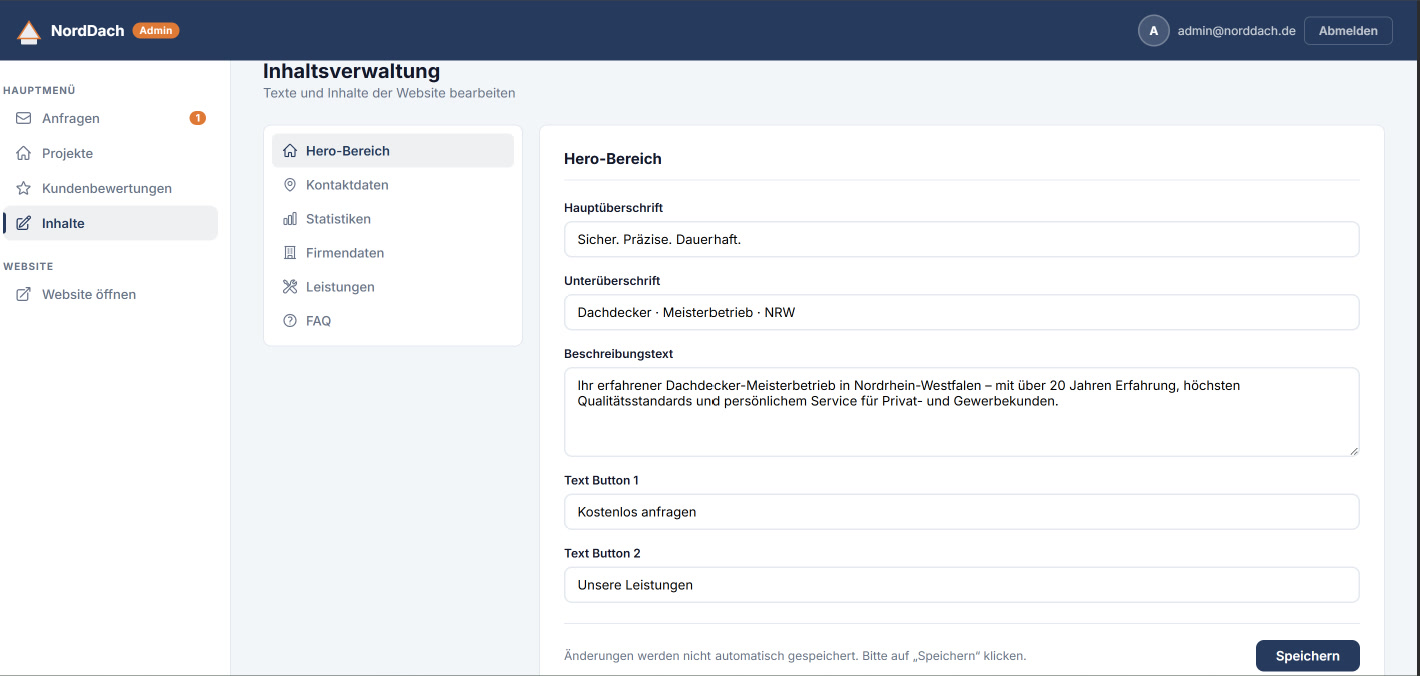
Task: Click the Statistiken bar chart icon
Action: coord(290,219)
